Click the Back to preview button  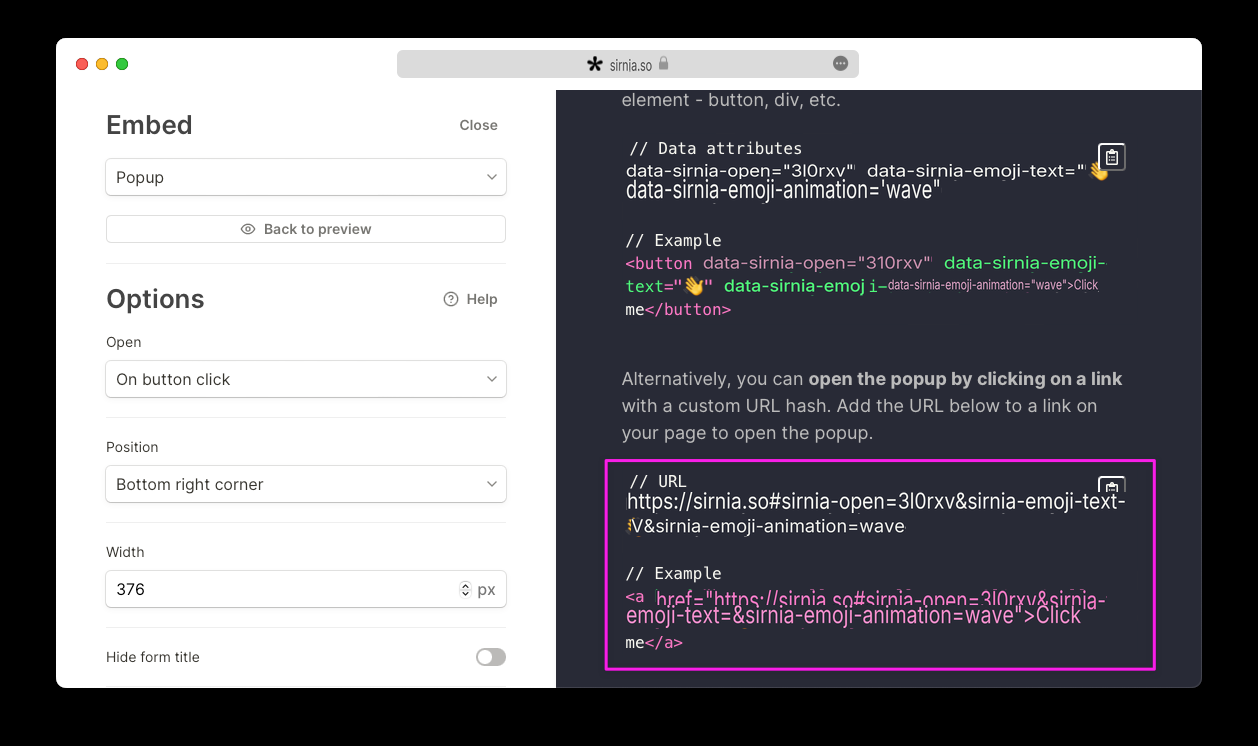click(306, 229)
